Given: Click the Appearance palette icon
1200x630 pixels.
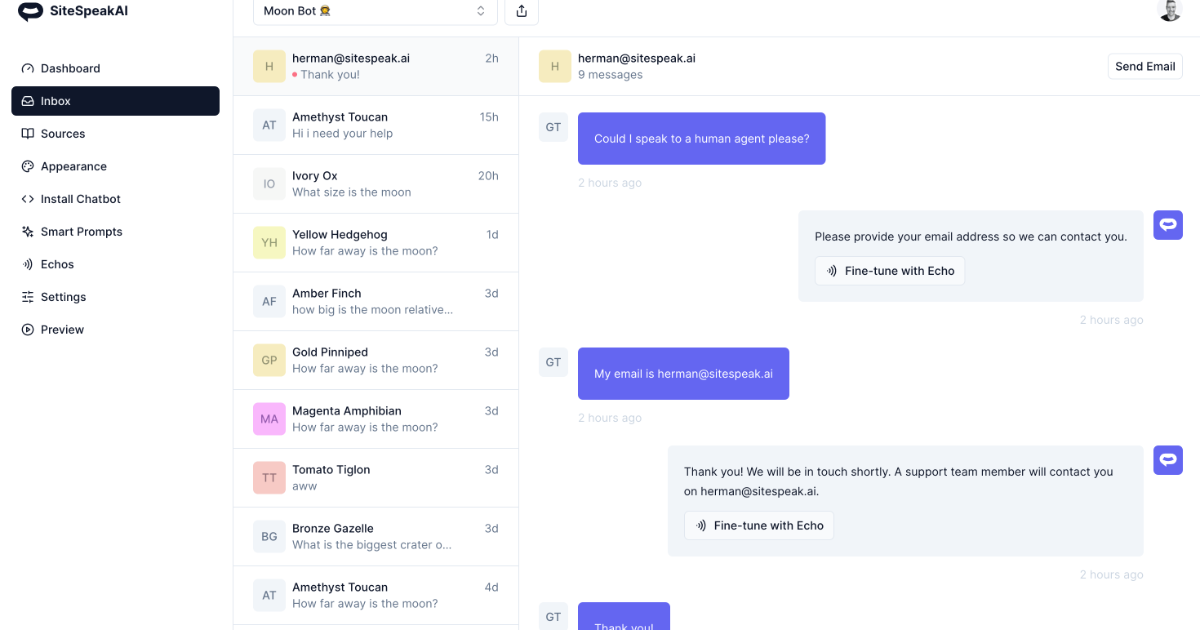Looking at the screenshot, I should click(x=28, y=167).
